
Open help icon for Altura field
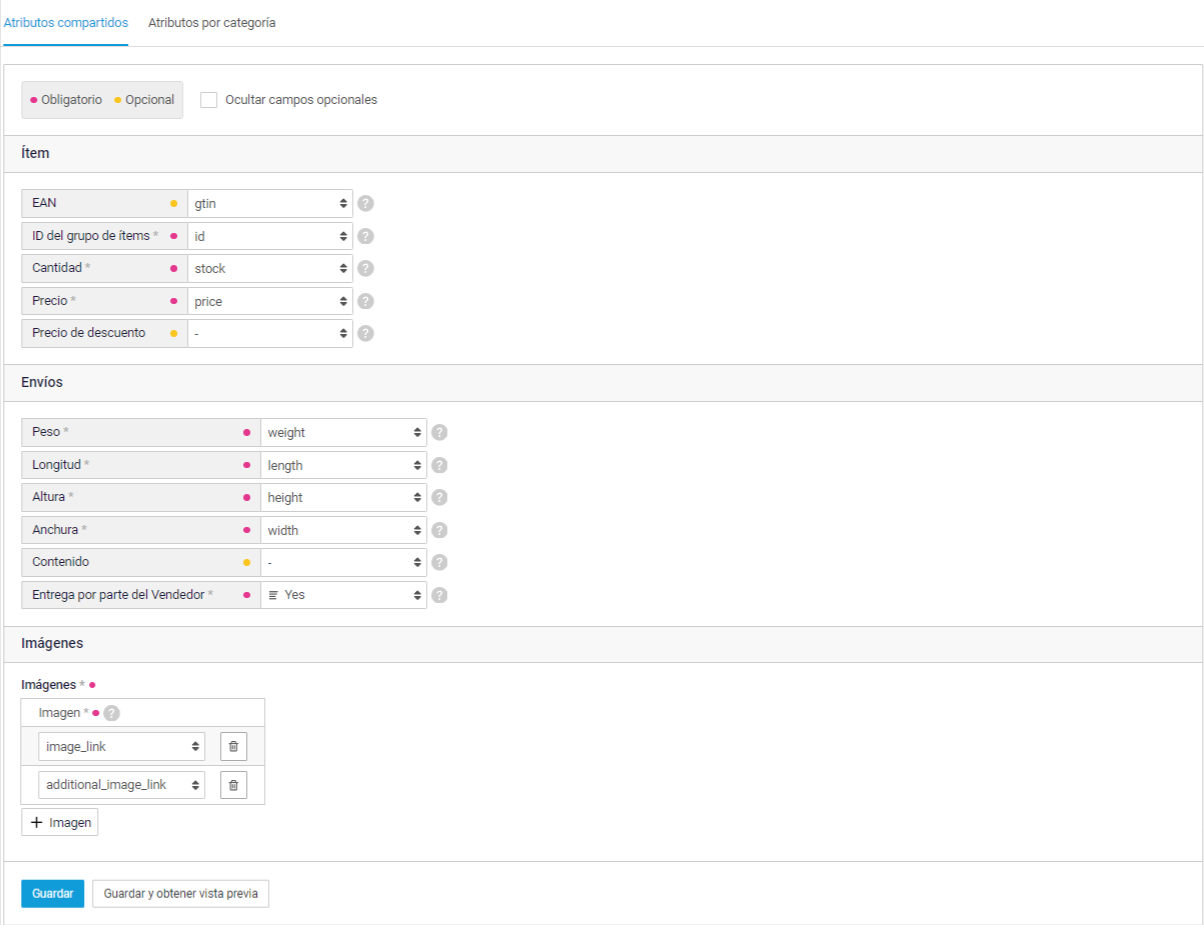(439, 497)
